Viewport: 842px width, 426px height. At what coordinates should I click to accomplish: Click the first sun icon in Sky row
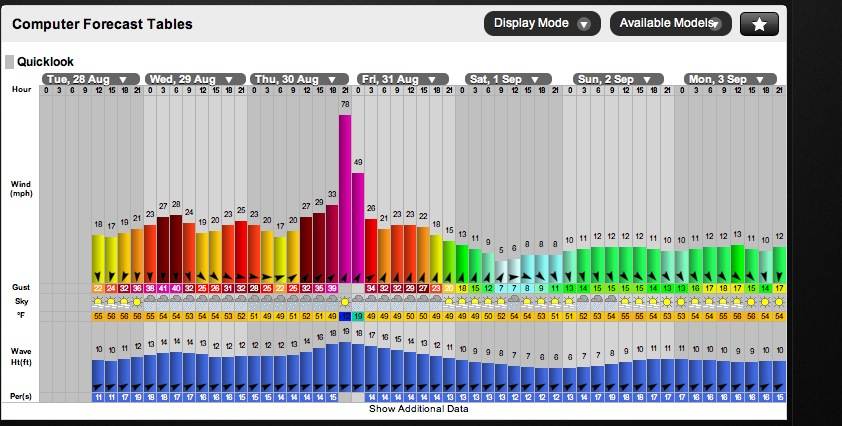click(98, 301)
